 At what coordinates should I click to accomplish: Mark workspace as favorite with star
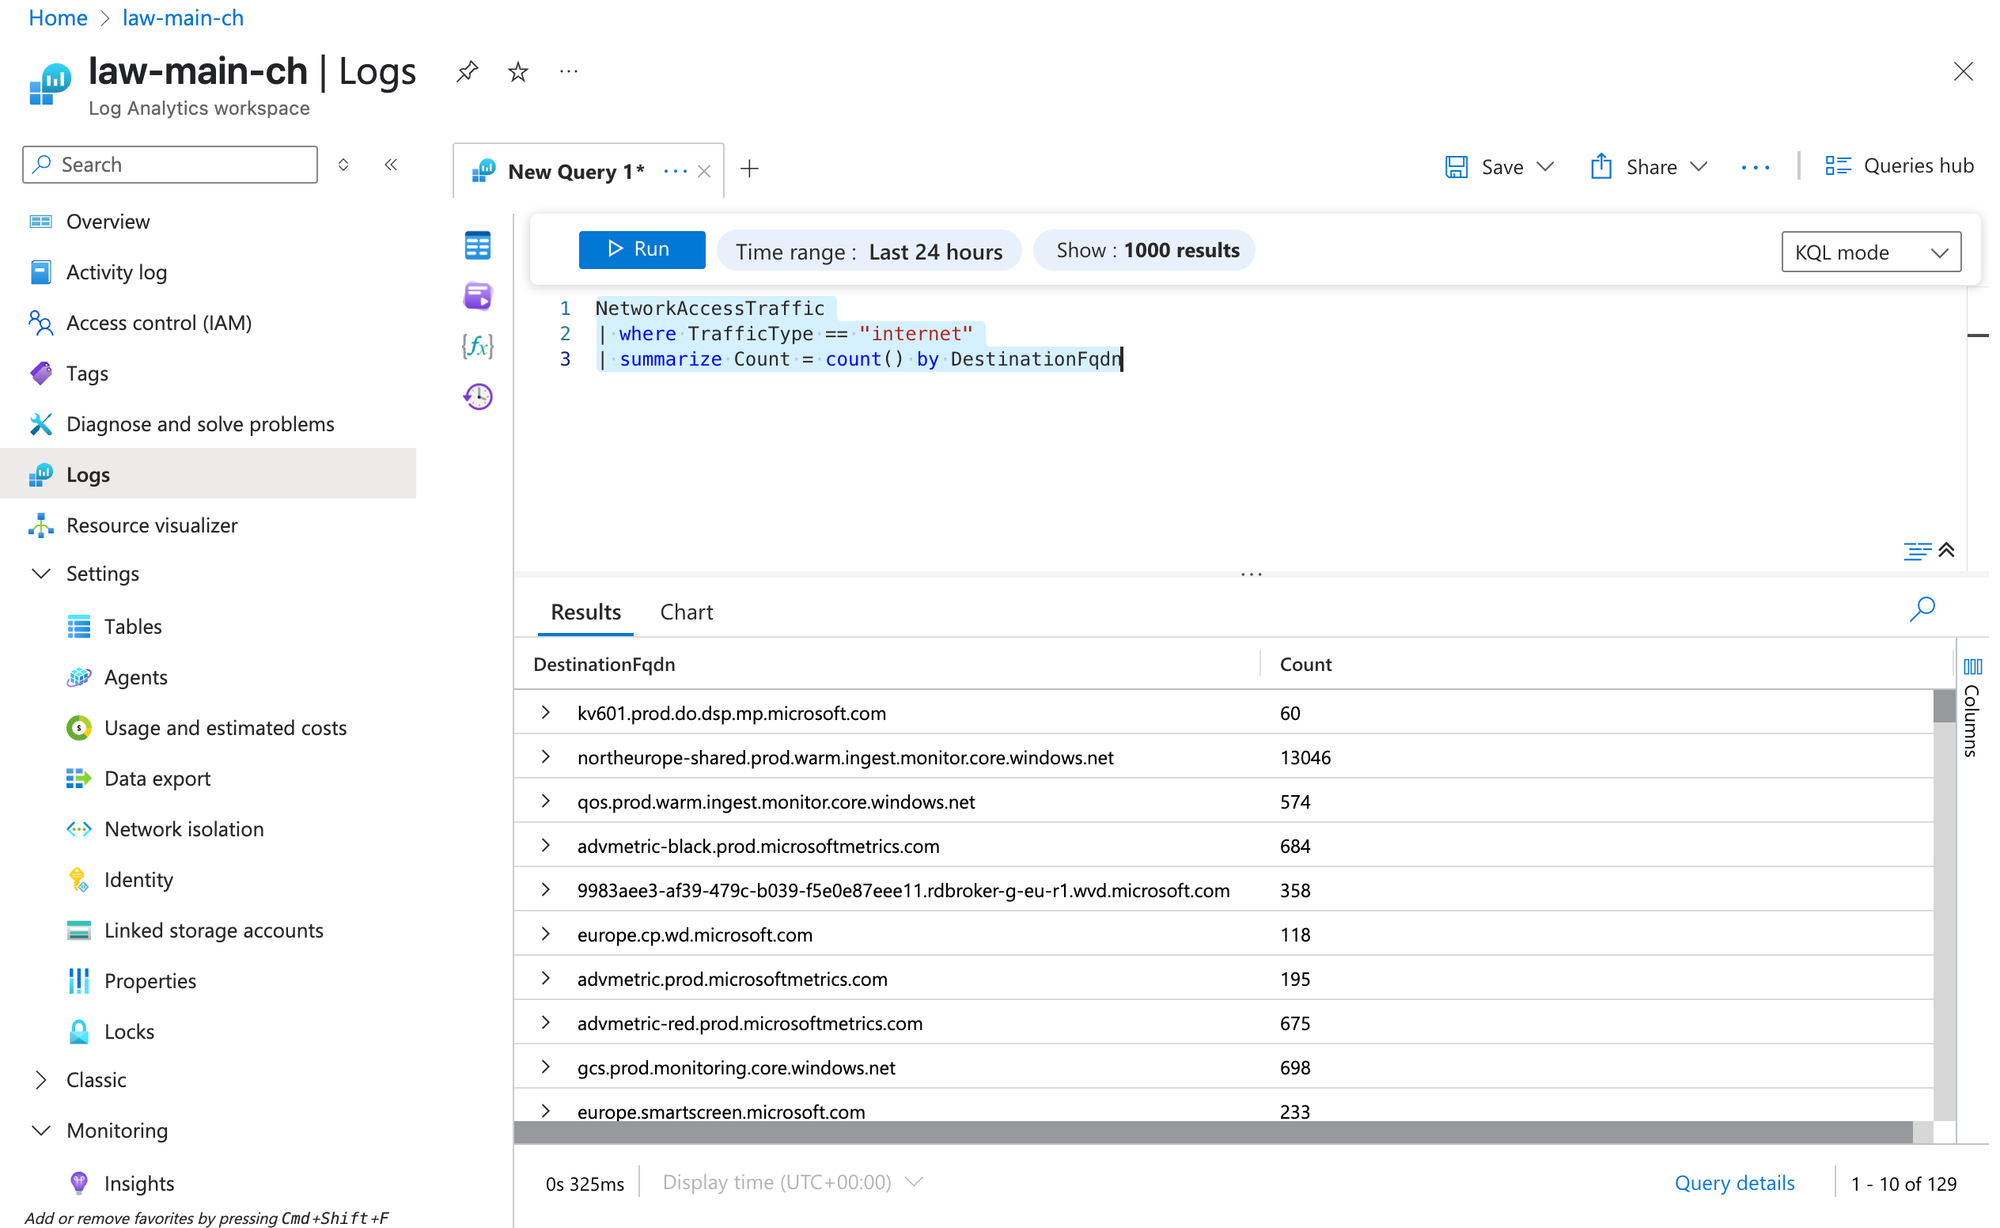(518, 72)
